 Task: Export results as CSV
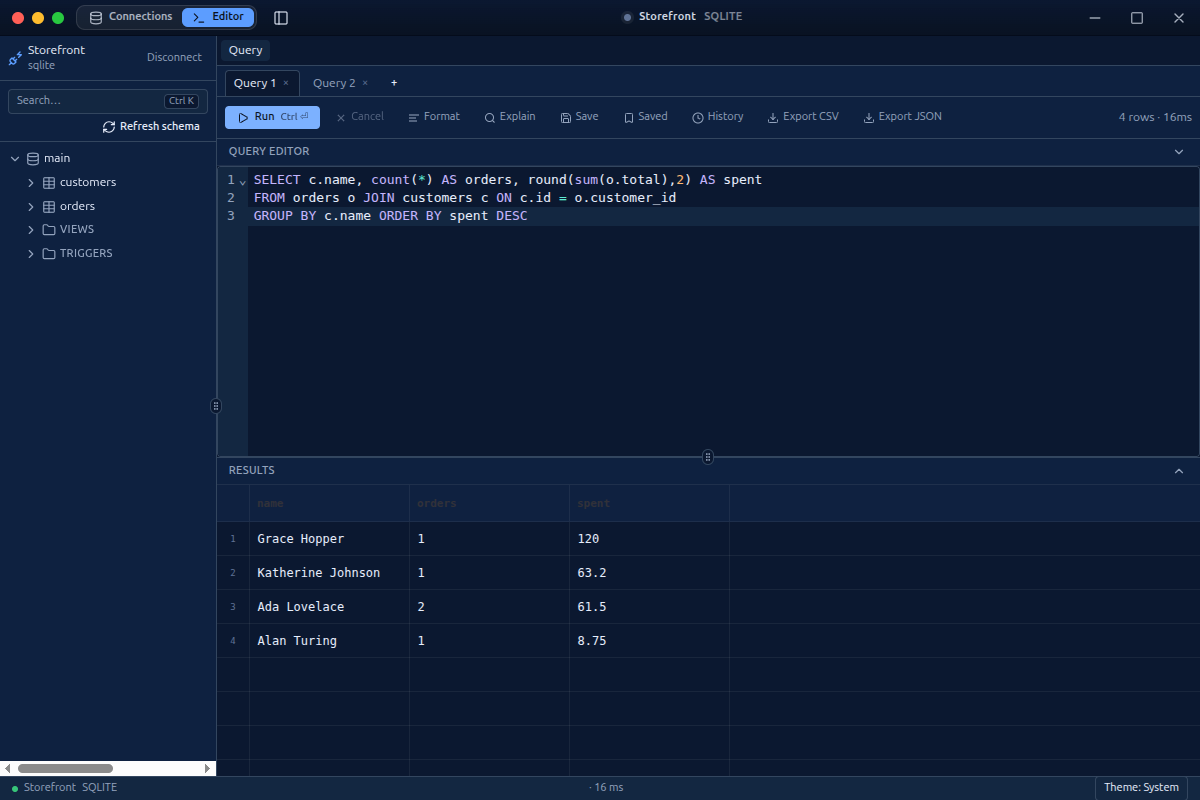pyautogui.click(x=803, y=117)
